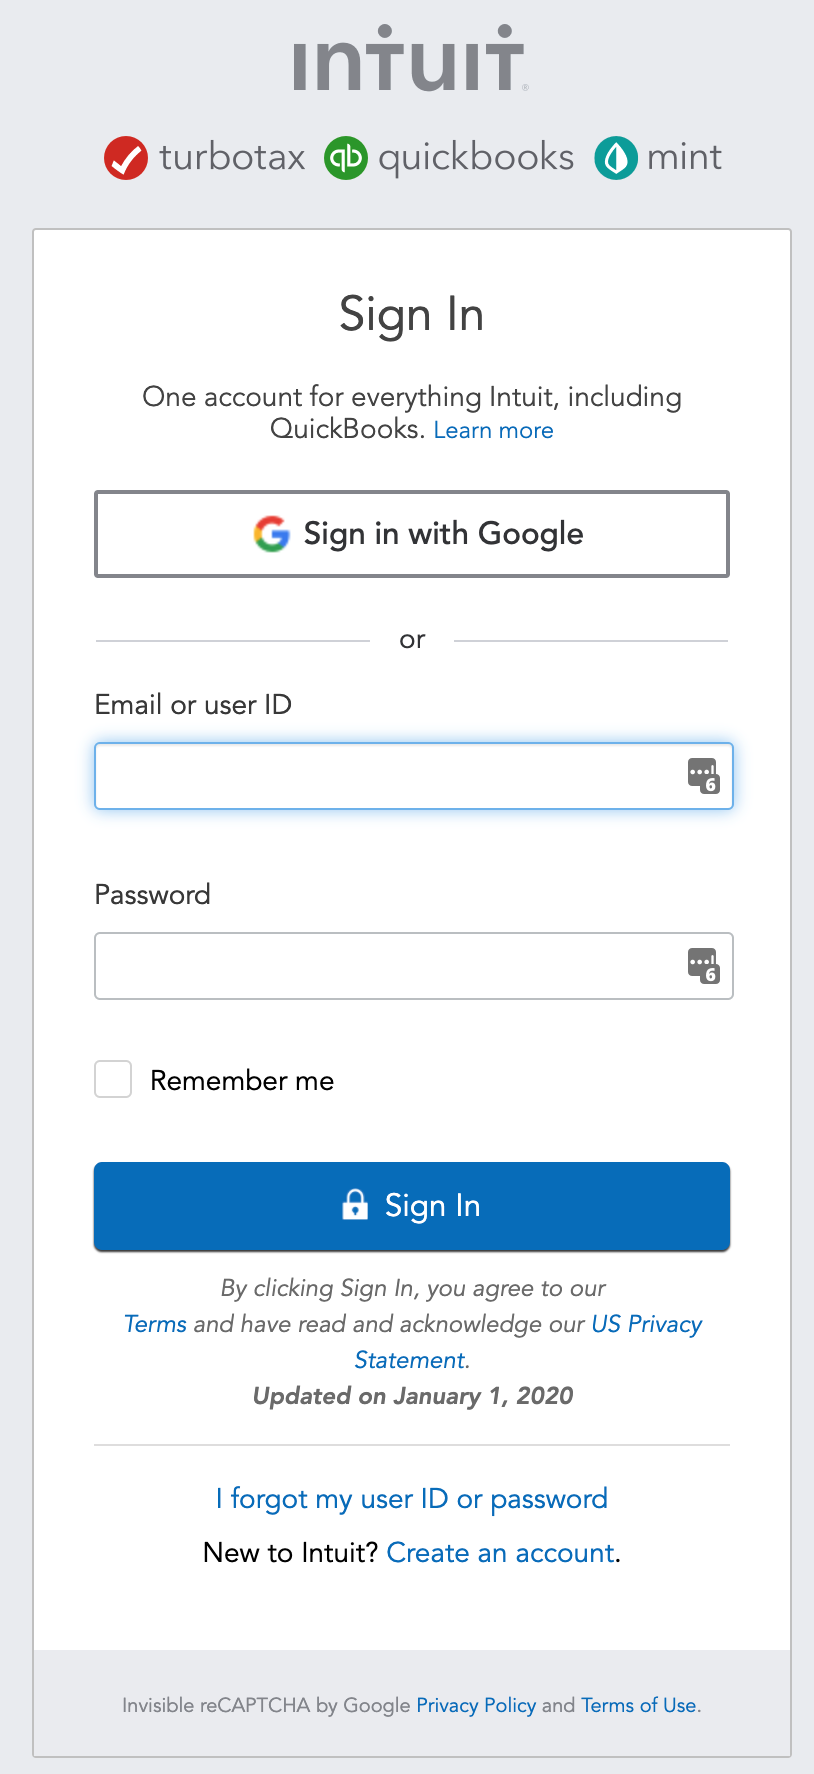Click the lock icon on Sign In button

pyautogui.click(x=355, y=1205)
